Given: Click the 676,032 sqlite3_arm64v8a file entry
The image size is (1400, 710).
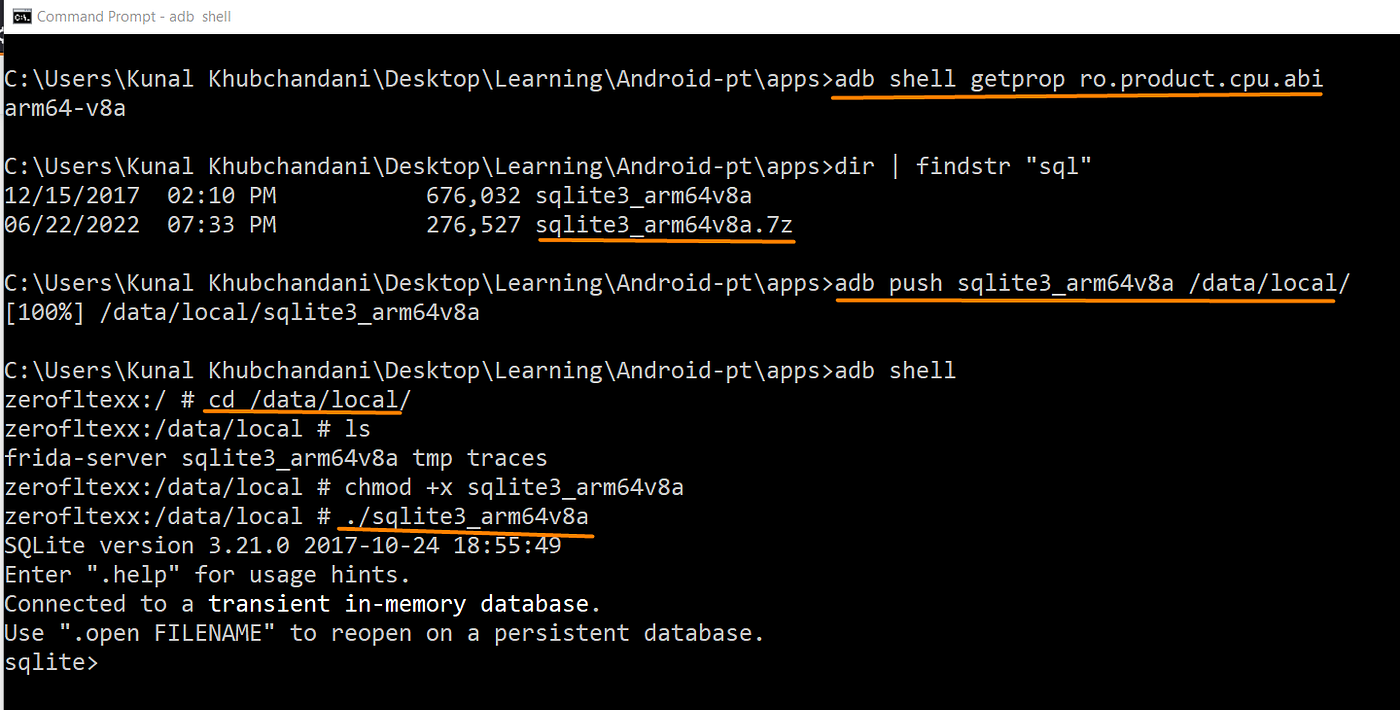Looking at the screenshot, I should (588, 196).
